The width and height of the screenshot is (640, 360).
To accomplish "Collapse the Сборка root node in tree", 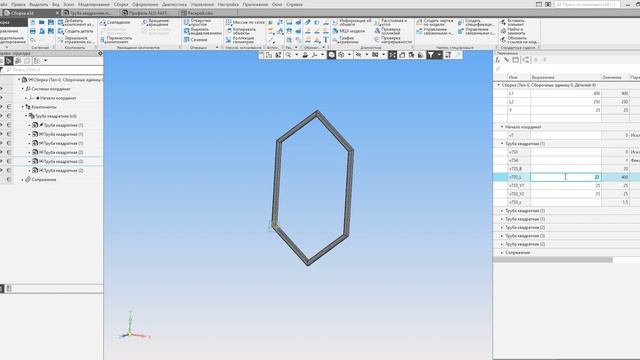I will point(19,80).
